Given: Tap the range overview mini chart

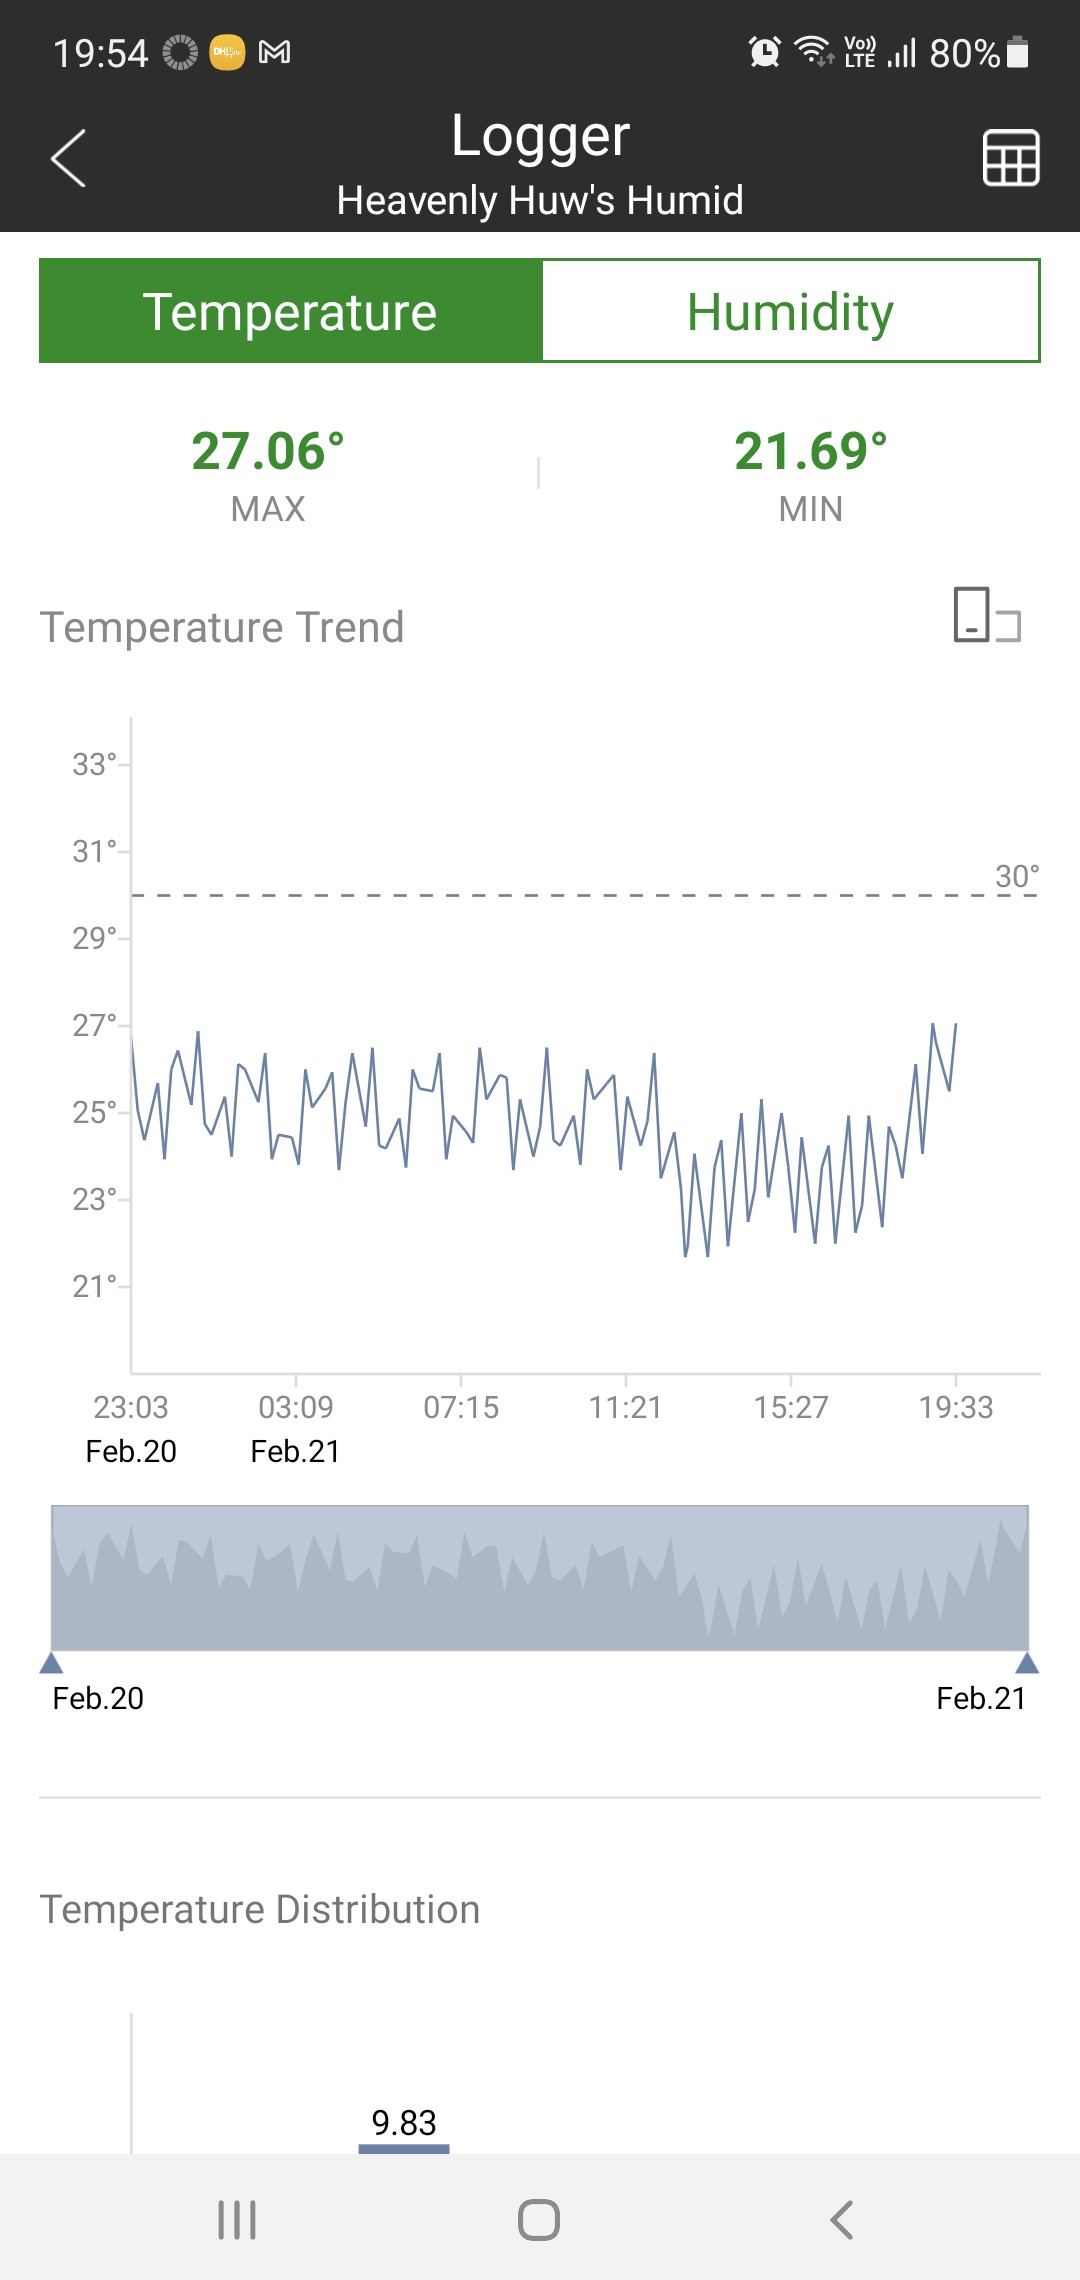Looking at the screenshot, I should (x=540, y=1578).
